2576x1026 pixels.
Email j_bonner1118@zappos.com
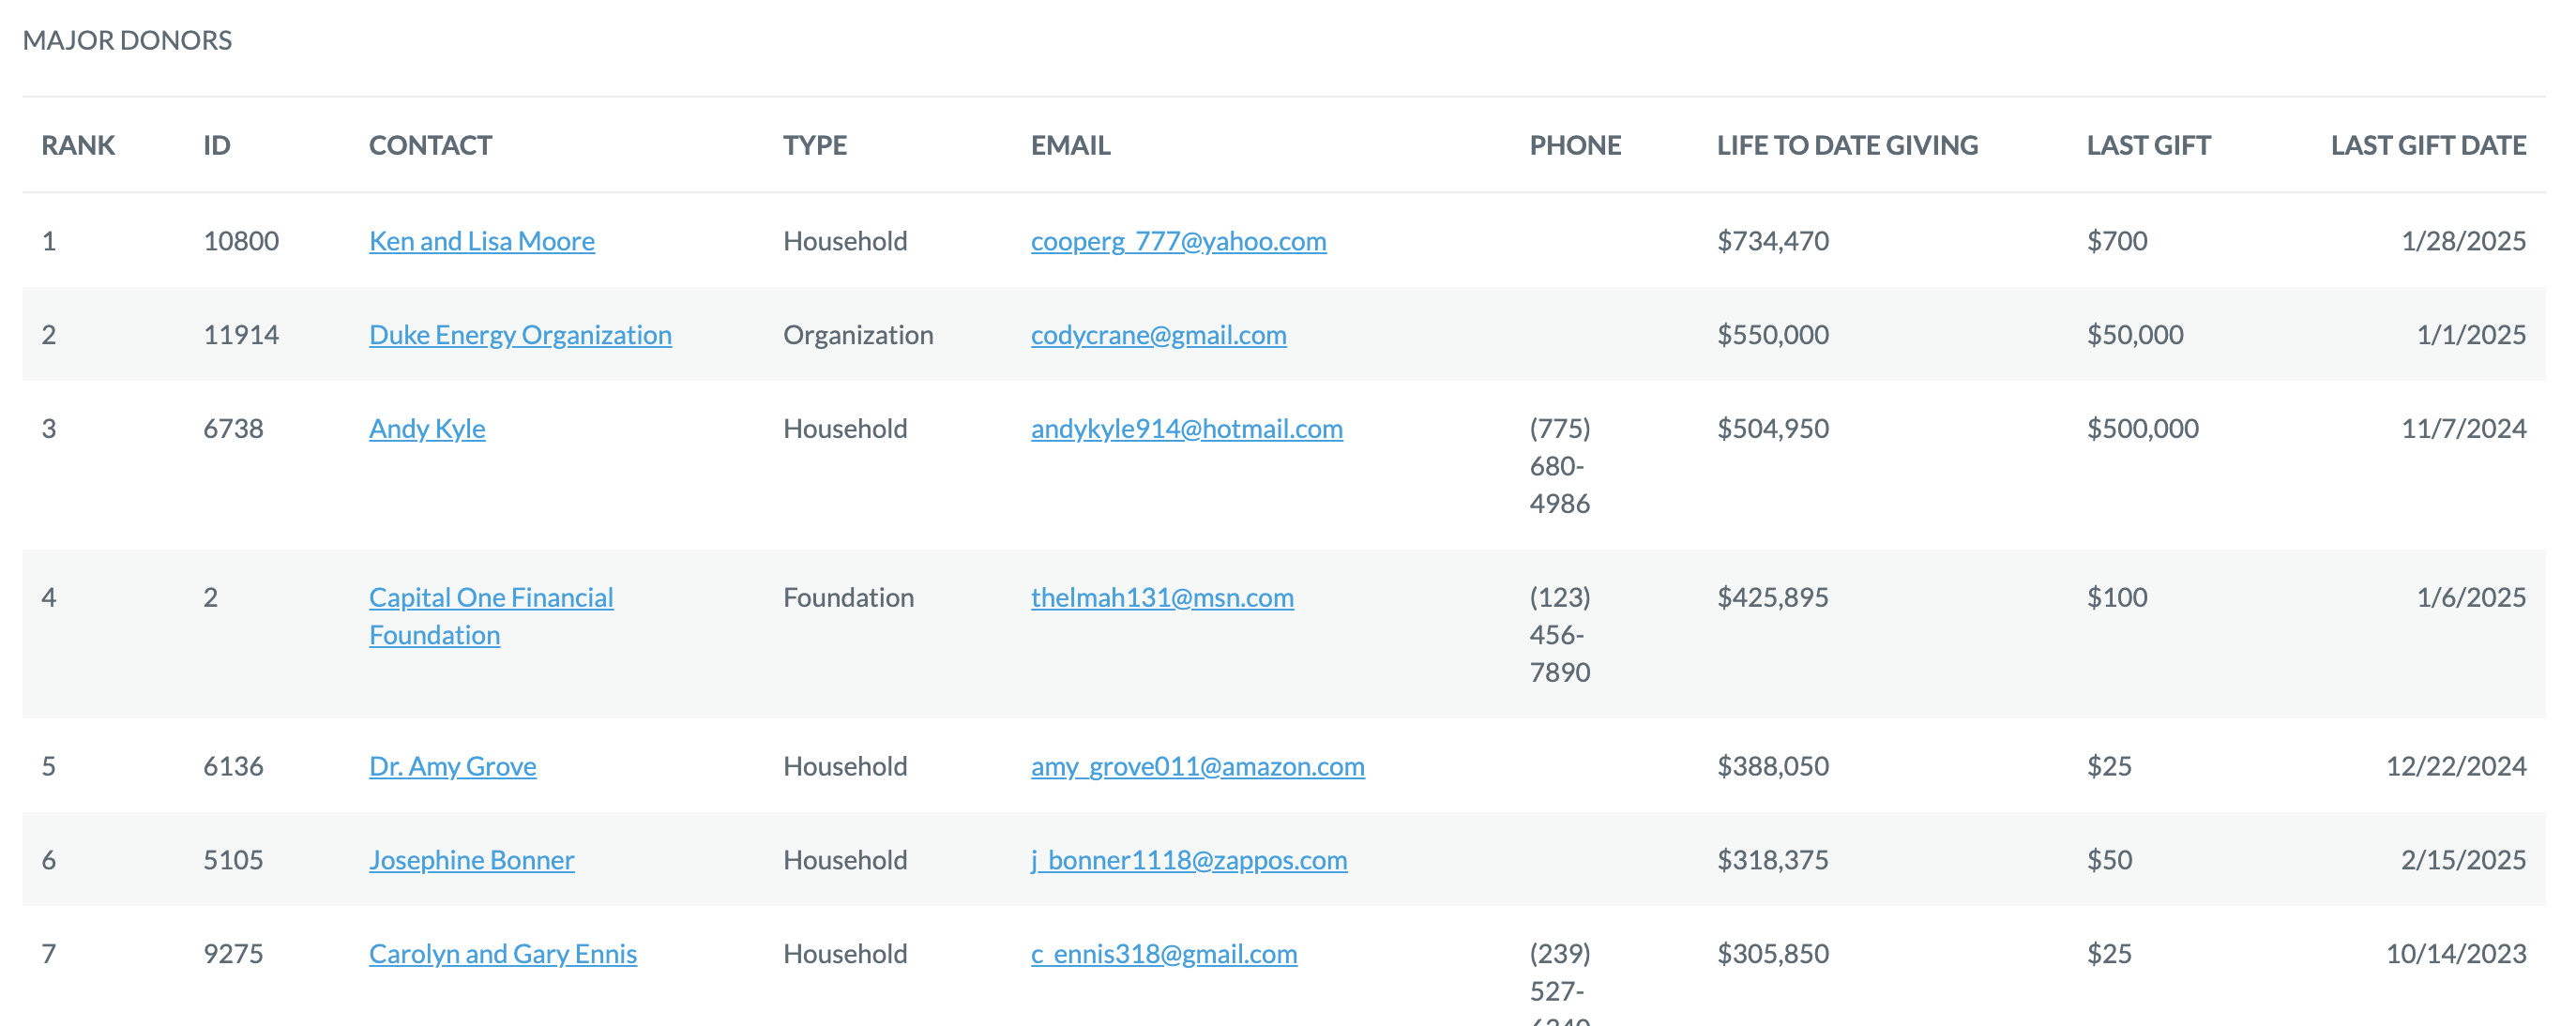pos(1189,860)
